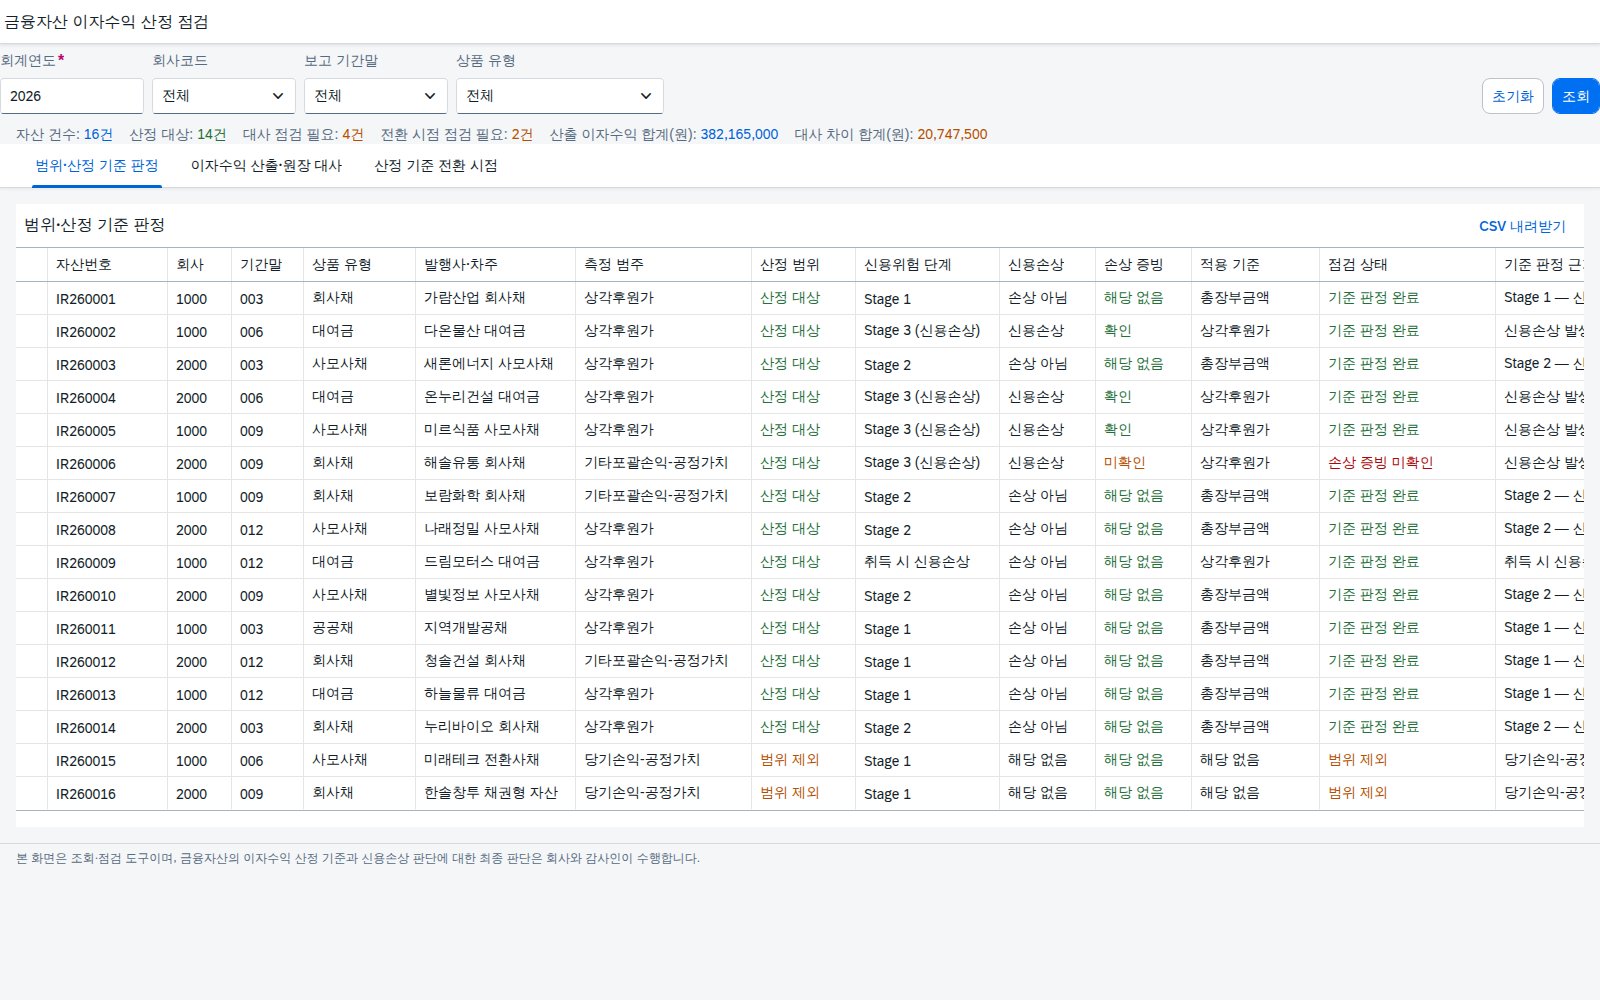Image resolution: width=1600 pixels, height=1000 pixels.
Task: Click 취득 시 신용손상 stage cell
Action: [917, 562]
